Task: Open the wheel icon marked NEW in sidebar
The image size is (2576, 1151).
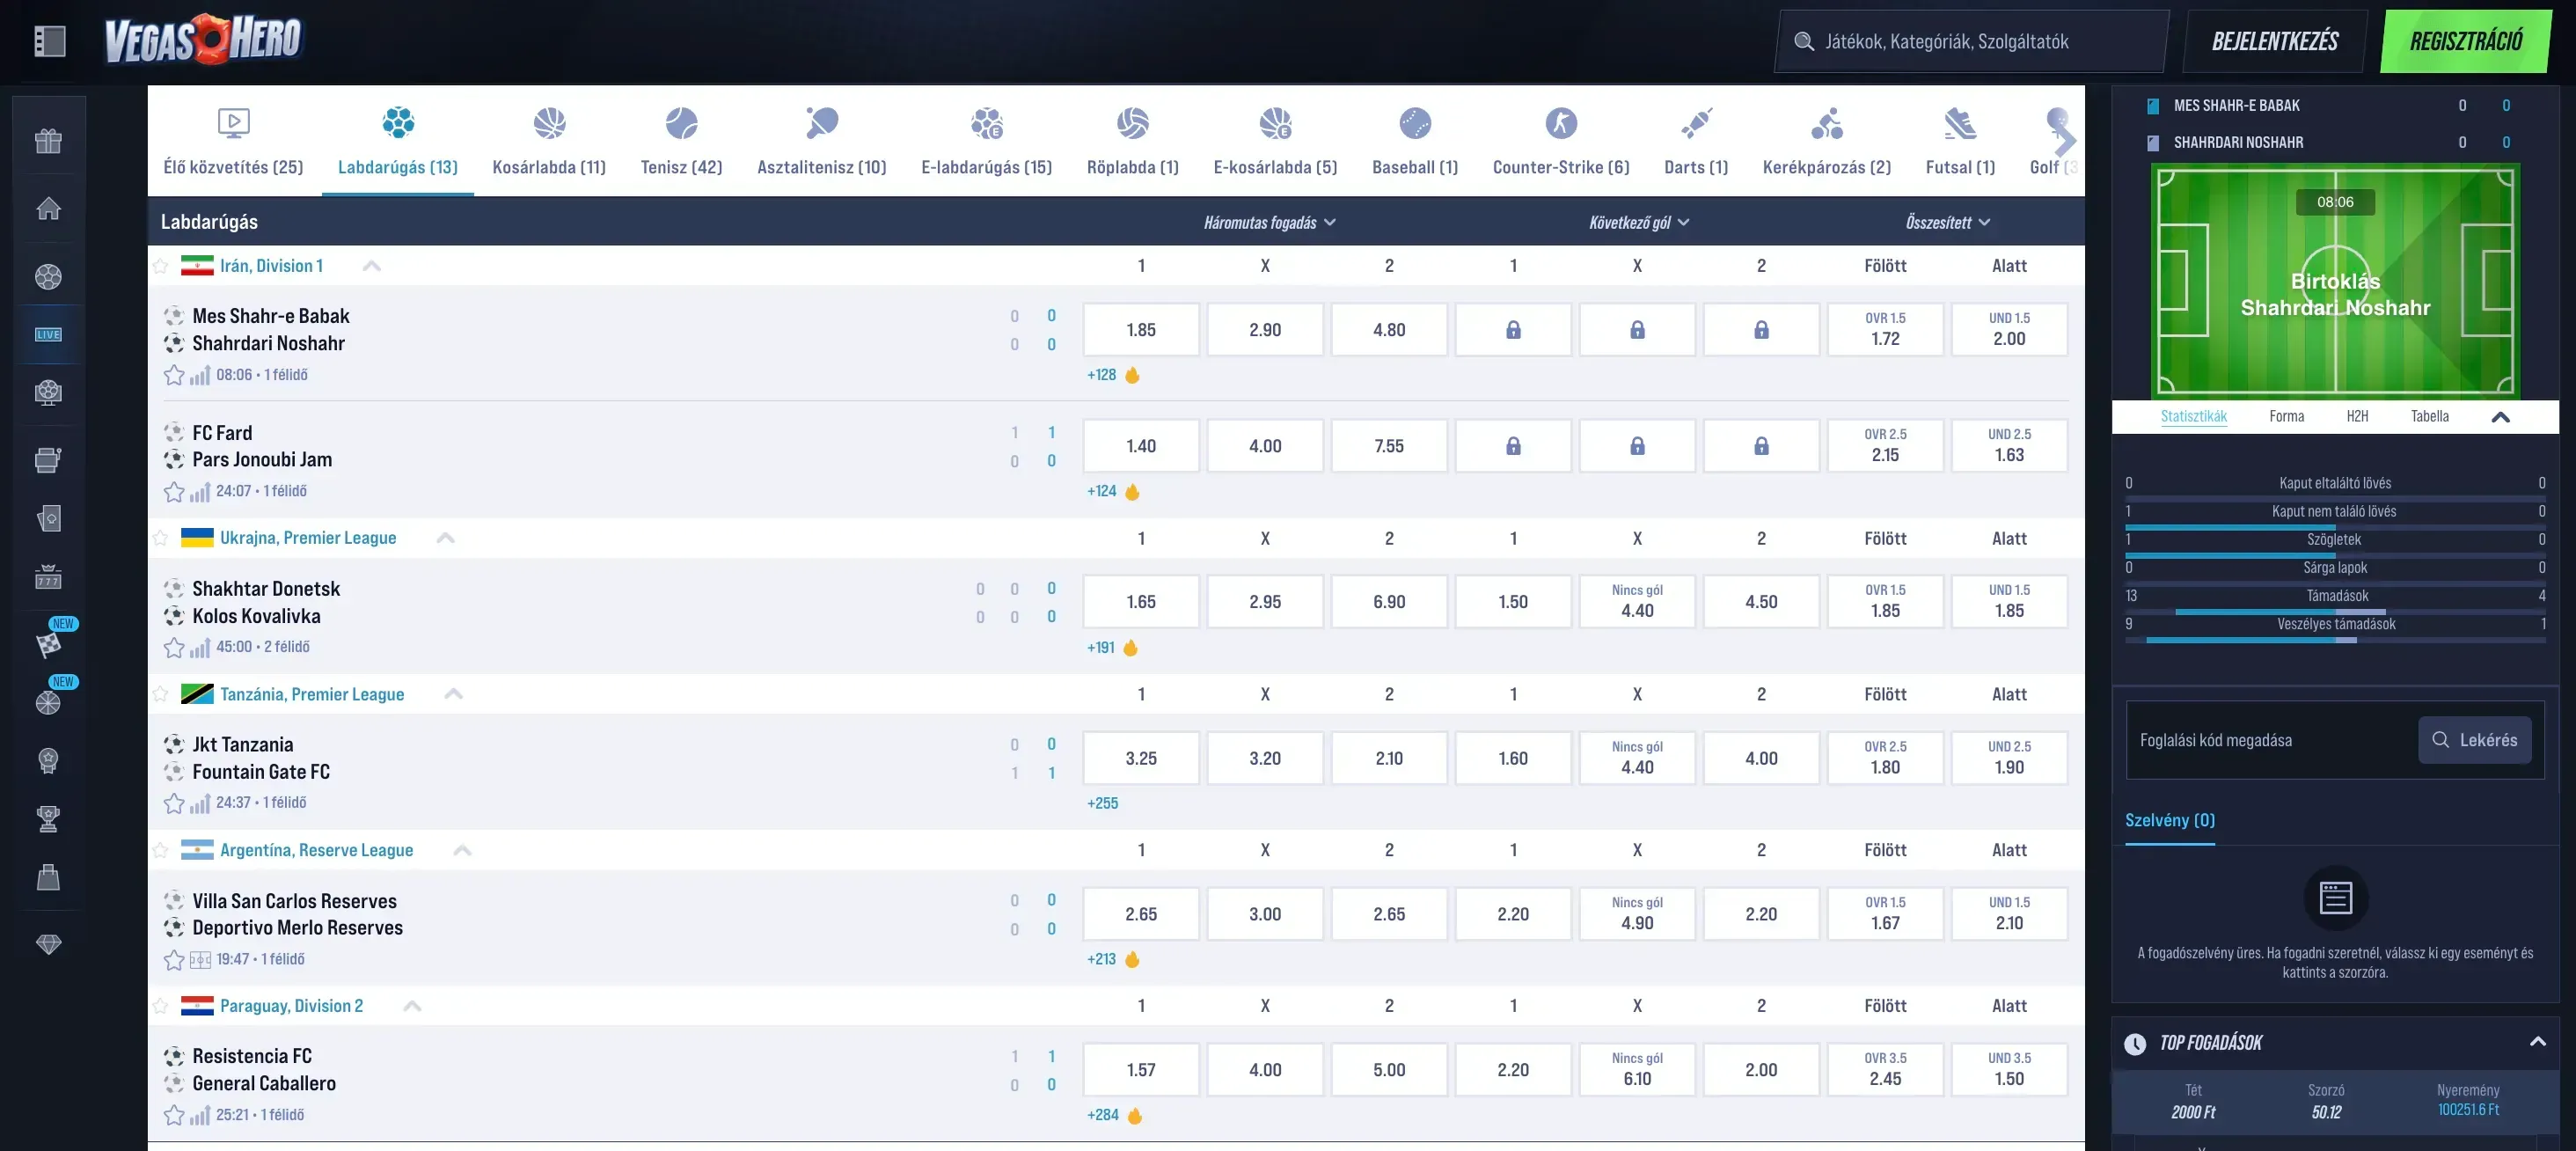Action: click(x=48, y=702)
